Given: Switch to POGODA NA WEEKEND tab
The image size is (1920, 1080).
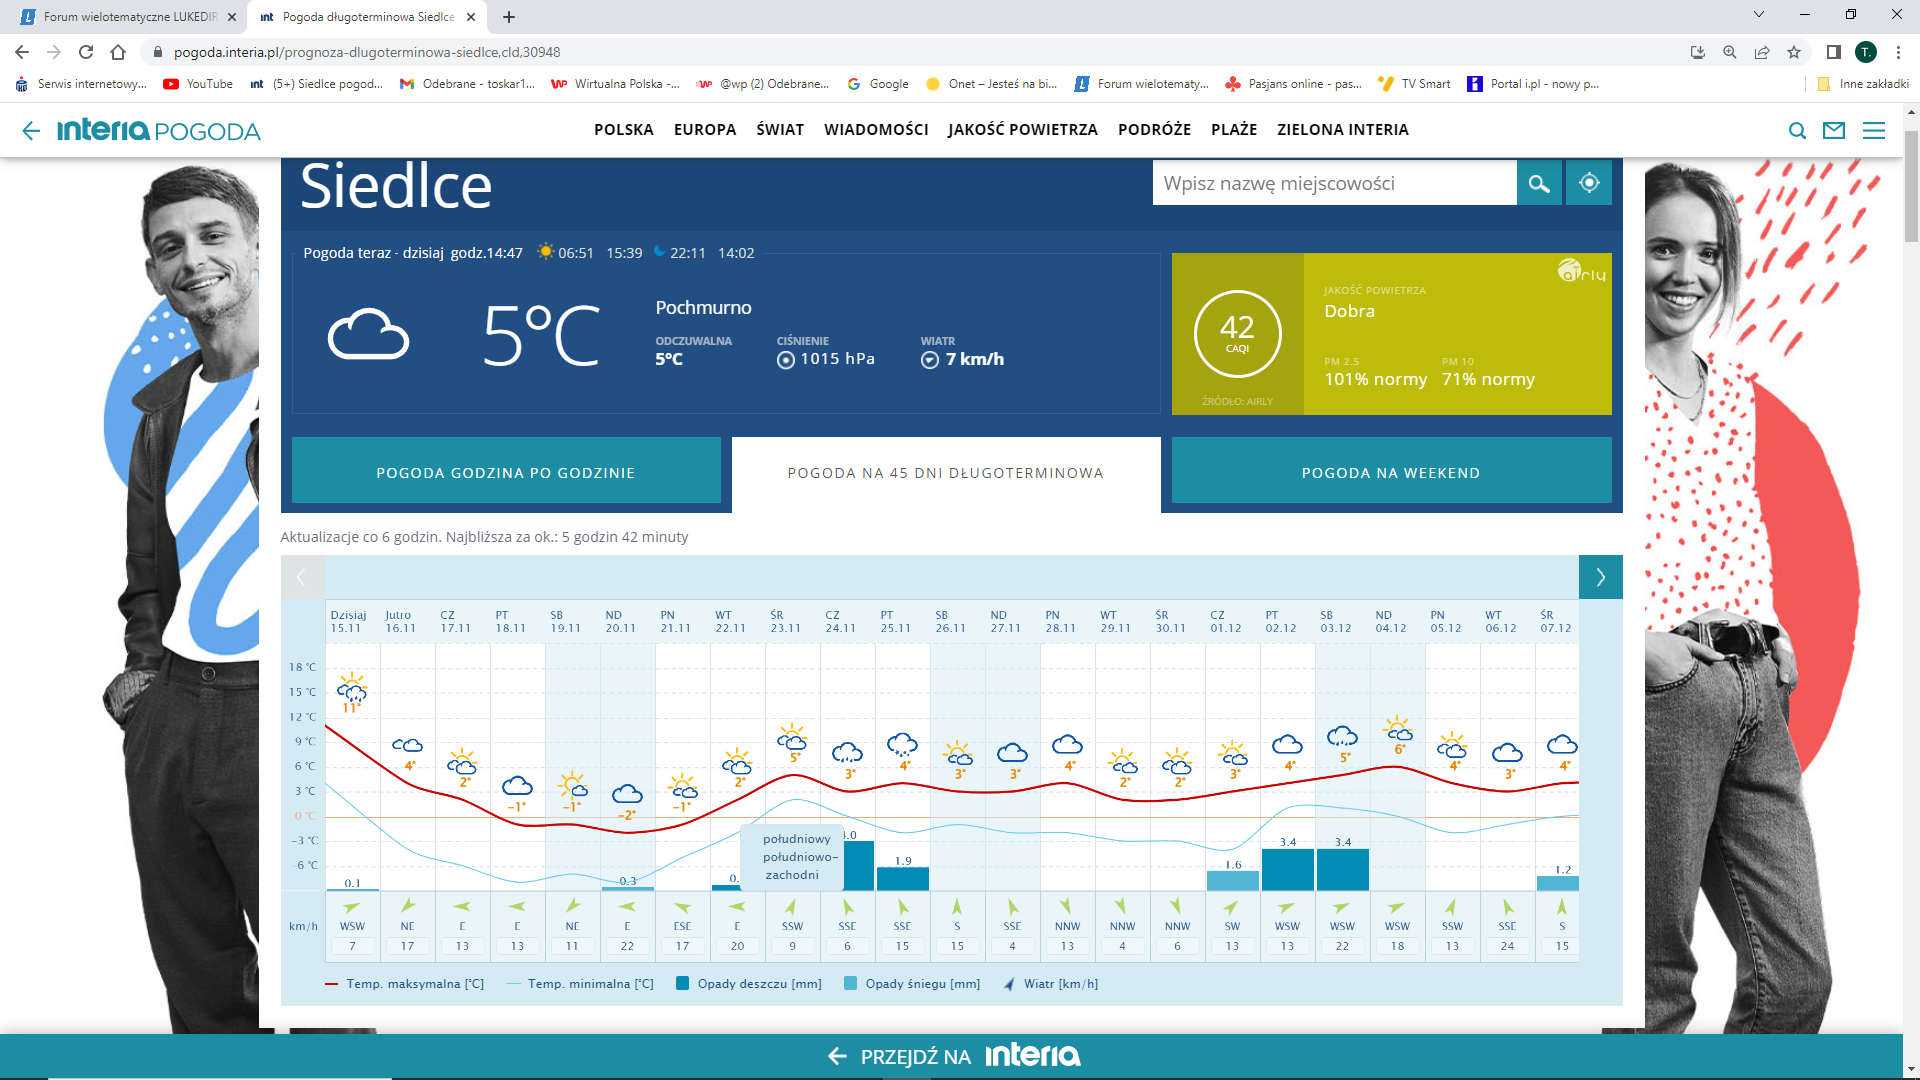Looking at the screenshot, I should tap(1391, 472).
